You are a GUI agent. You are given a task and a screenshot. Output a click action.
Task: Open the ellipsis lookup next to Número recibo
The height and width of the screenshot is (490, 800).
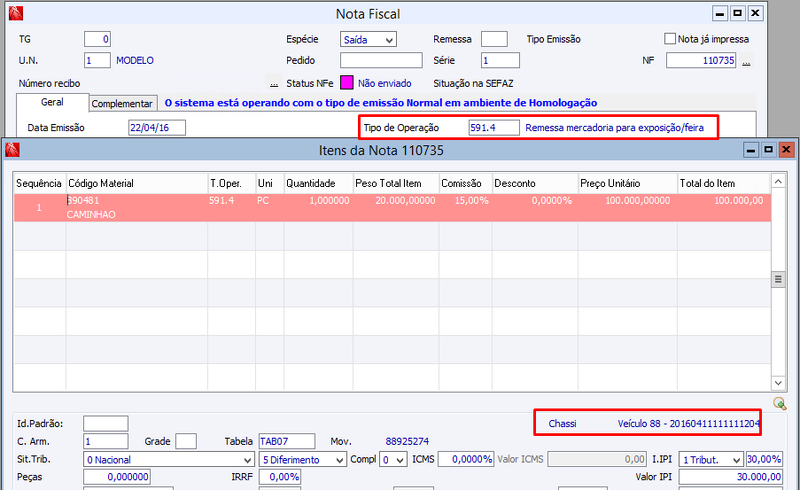coord(274,84)
